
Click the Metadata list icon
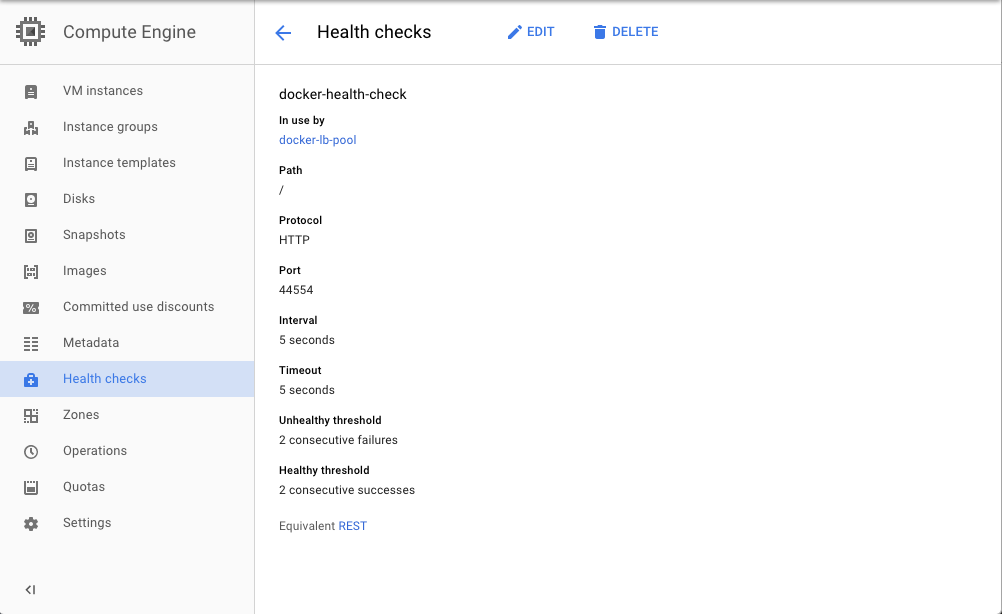(31, 344)
